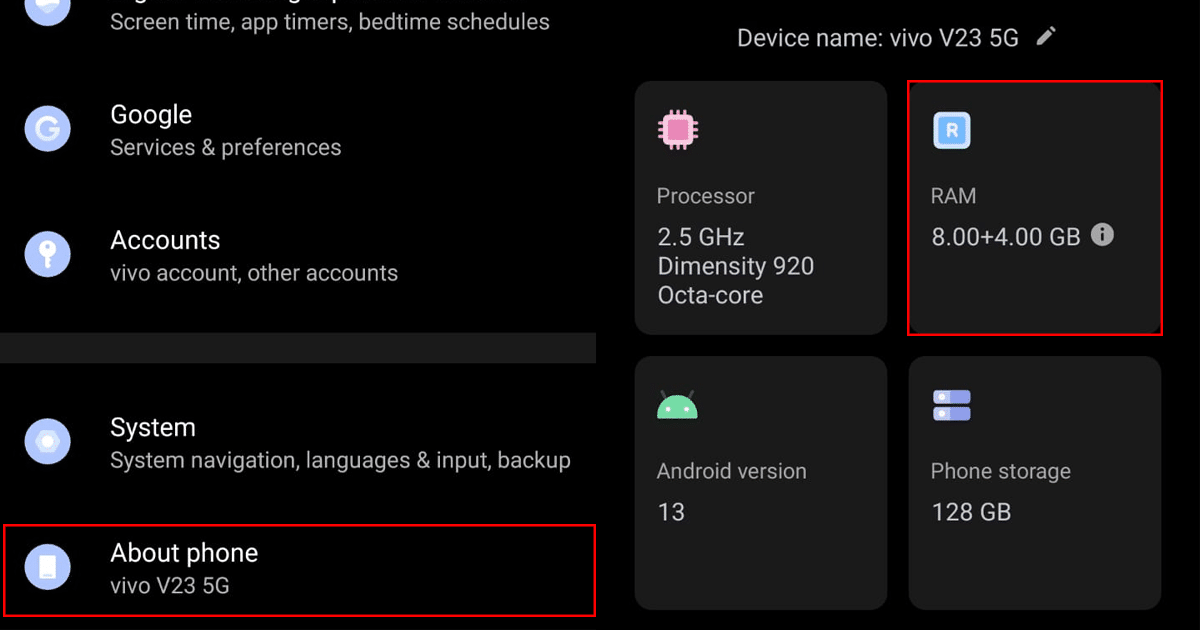Tap the About phone icon
This screenshot has height=630, width=1200.
click(x=47, y=567)
